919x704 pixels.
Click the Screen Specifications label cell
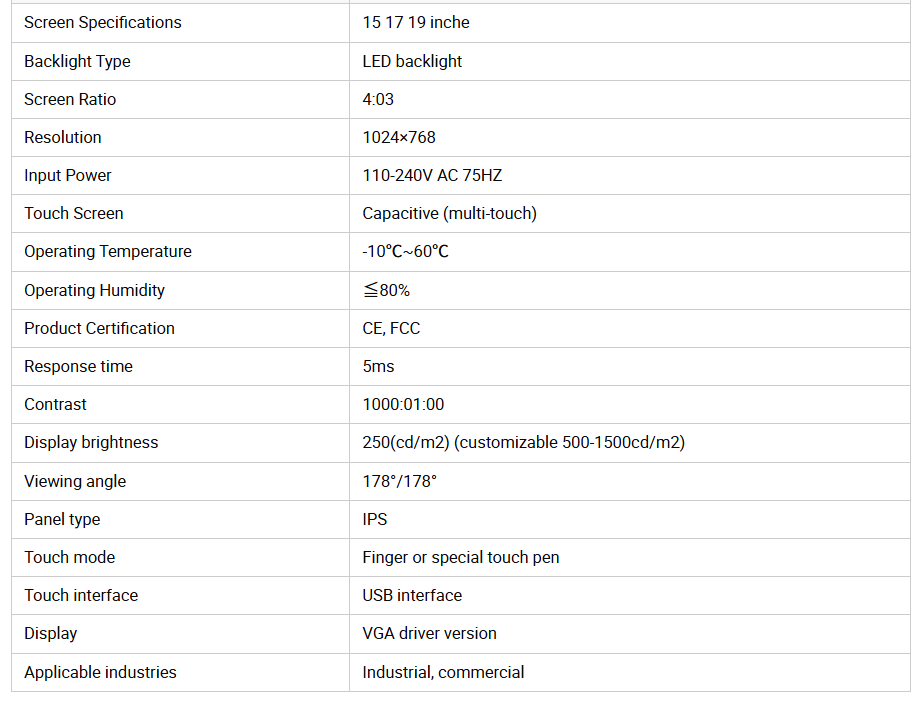pyautogui.click(x=103, y=22)
